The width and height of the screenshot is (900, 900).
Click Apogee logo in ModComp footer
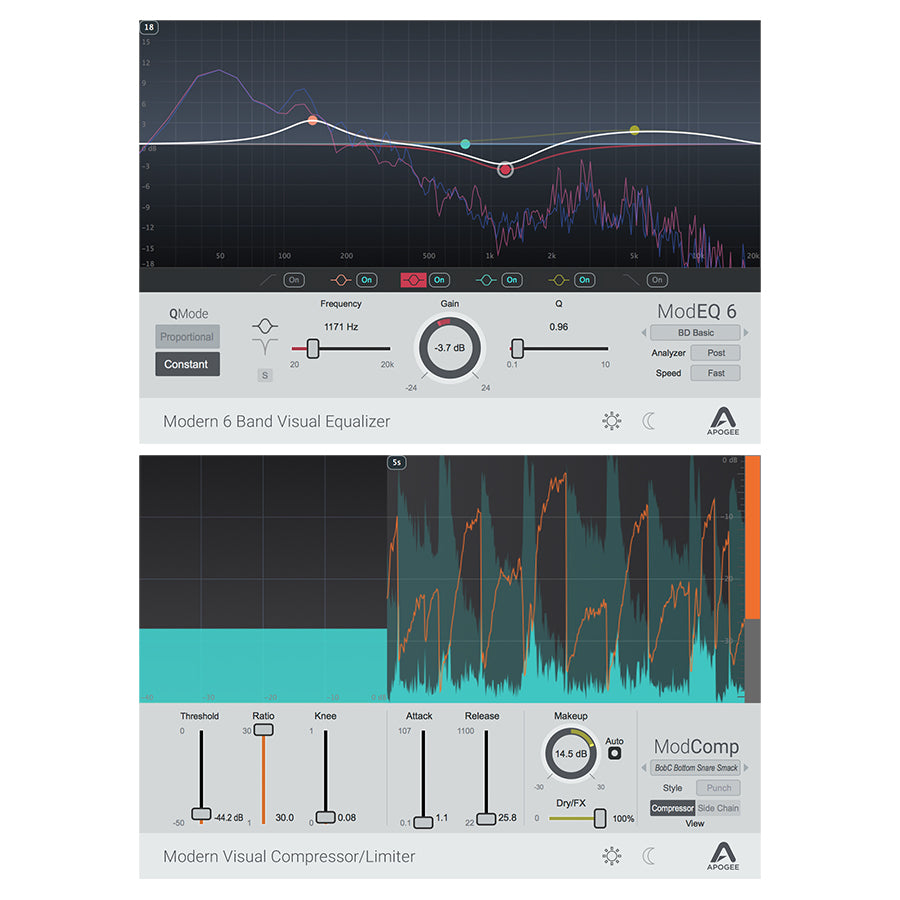(723, 855)
